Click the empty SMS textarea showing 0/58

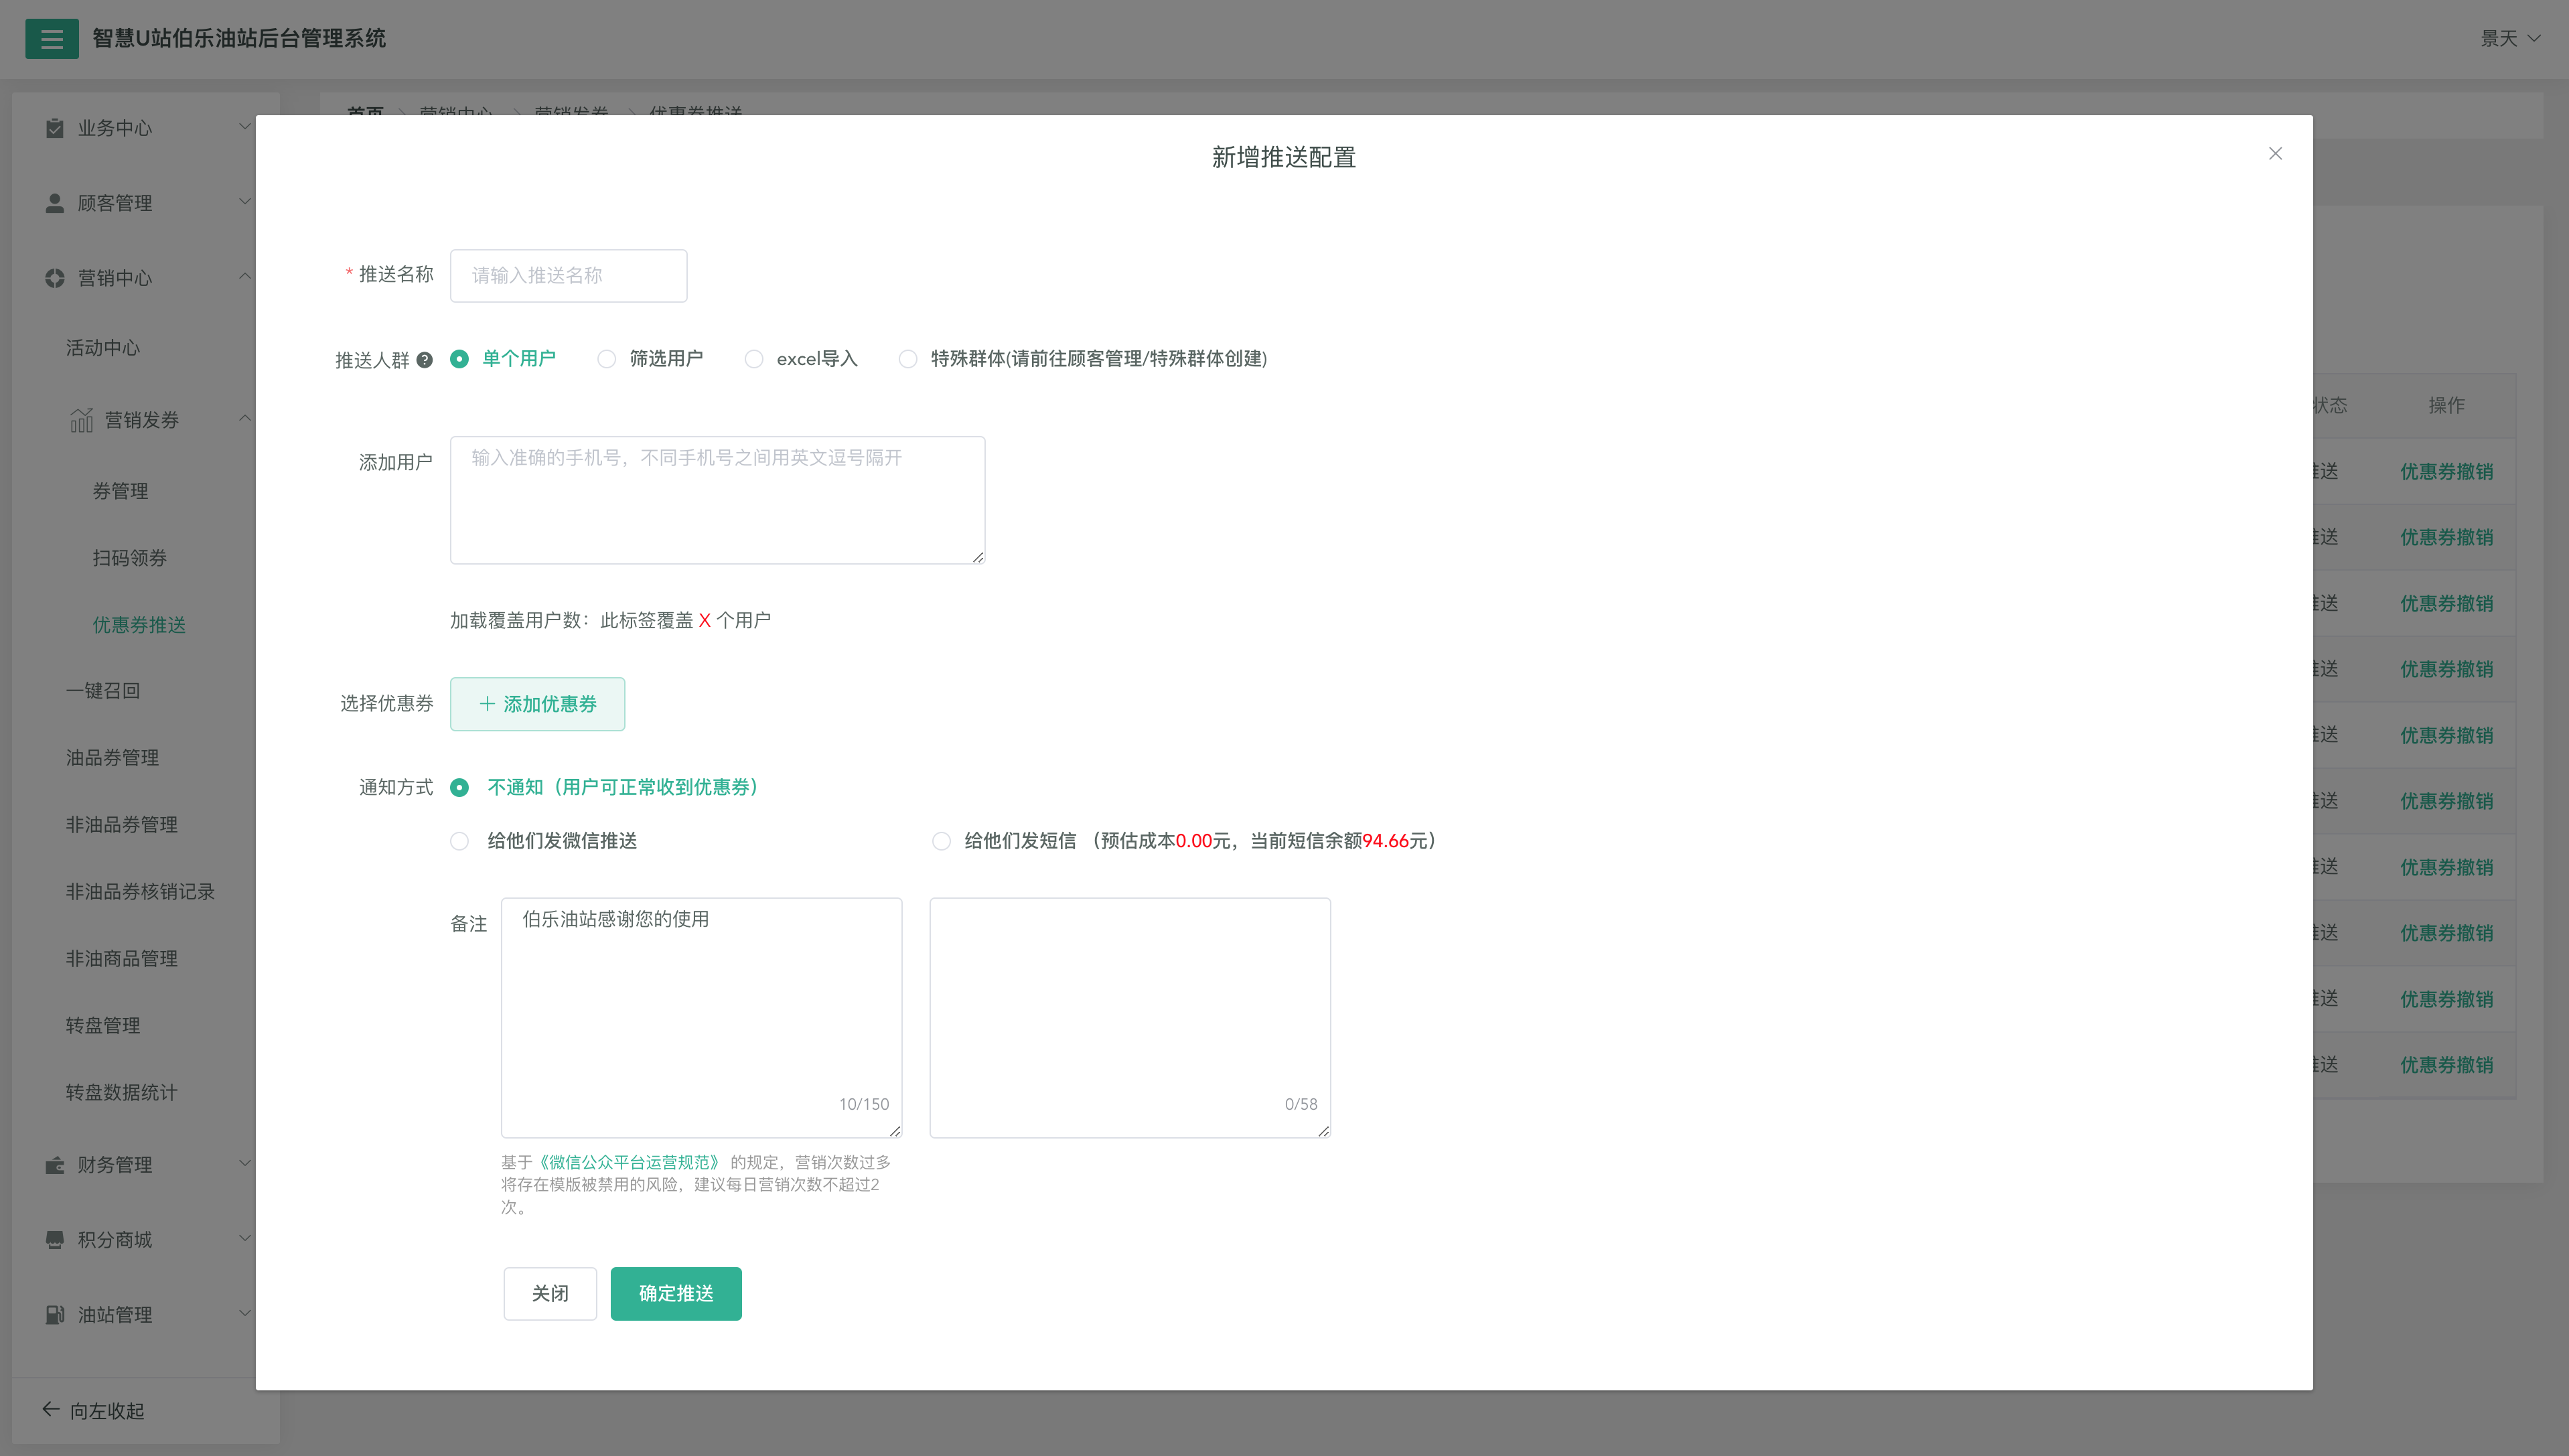click(1130, 1018)
